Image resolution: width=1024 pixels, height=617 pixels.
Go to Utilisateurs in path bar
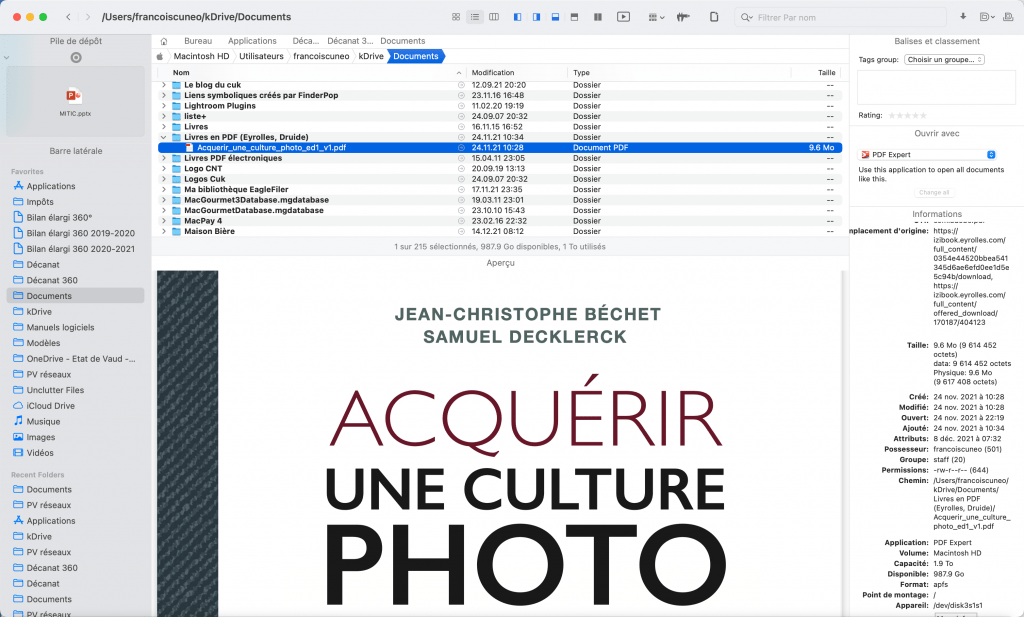[261, 56]
